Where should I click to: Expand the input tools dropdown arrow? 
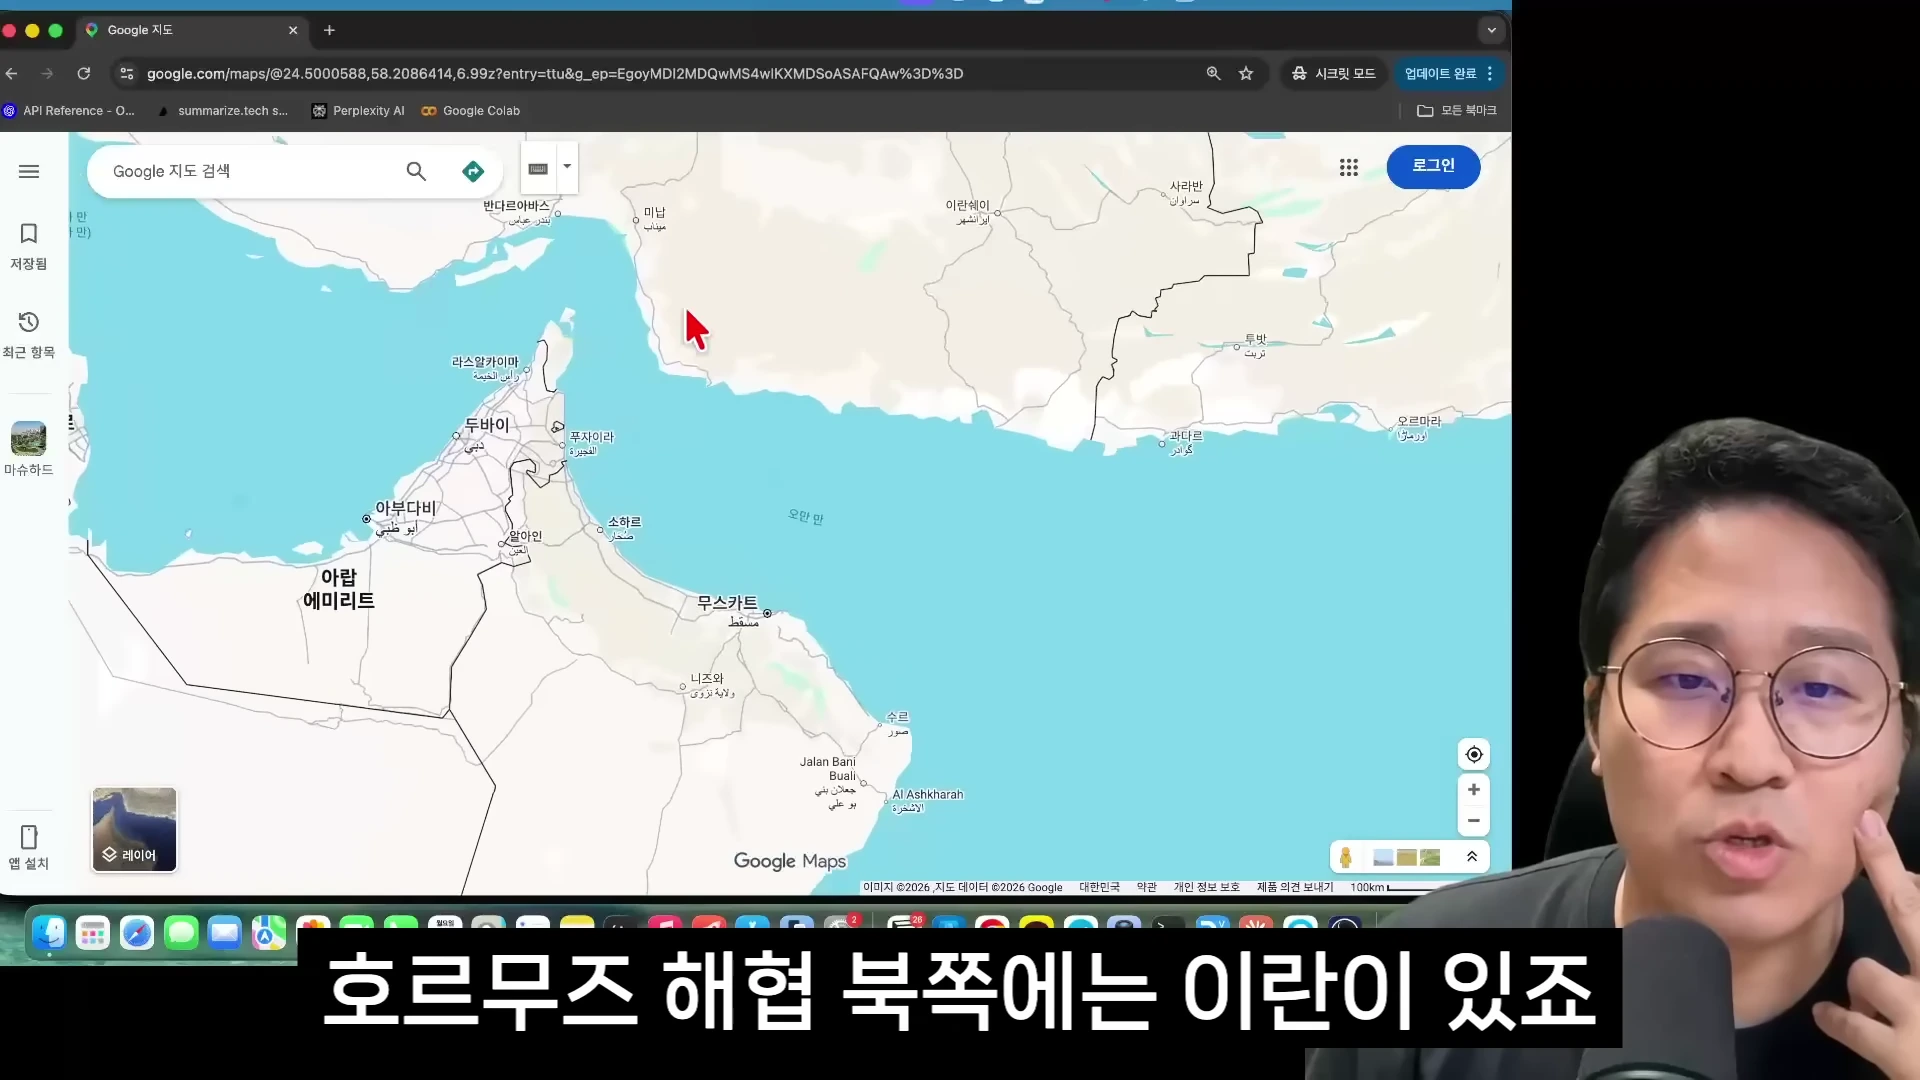pos(567,167)
